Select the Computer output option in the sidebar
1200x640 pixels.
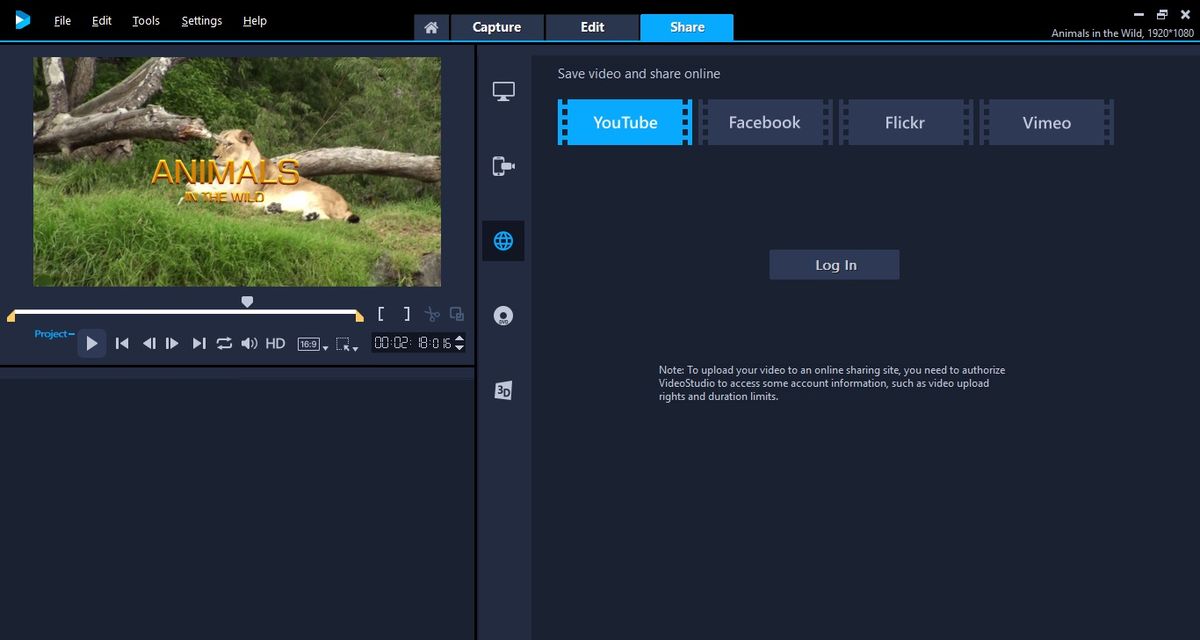pos(503,90)
